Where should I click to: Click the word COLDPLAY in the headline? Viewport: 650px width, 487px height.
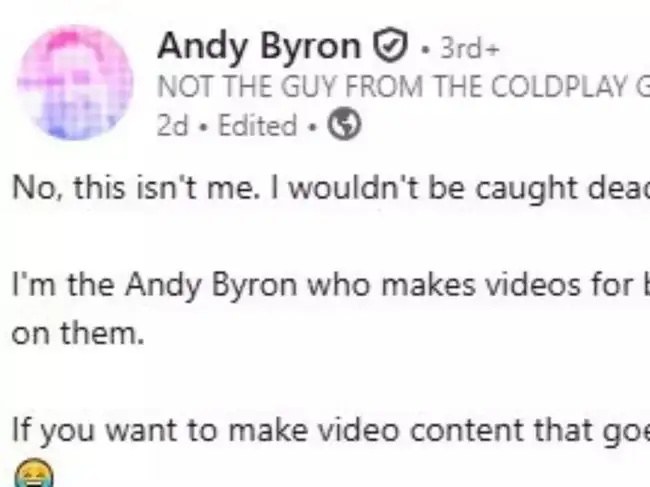(x=559, y=87)
